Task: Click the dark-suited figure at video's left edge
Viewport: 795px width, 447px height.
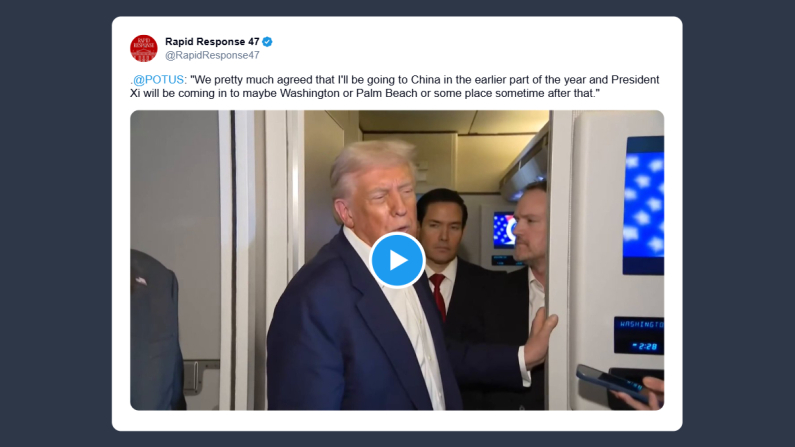Action: pos(155,329)
